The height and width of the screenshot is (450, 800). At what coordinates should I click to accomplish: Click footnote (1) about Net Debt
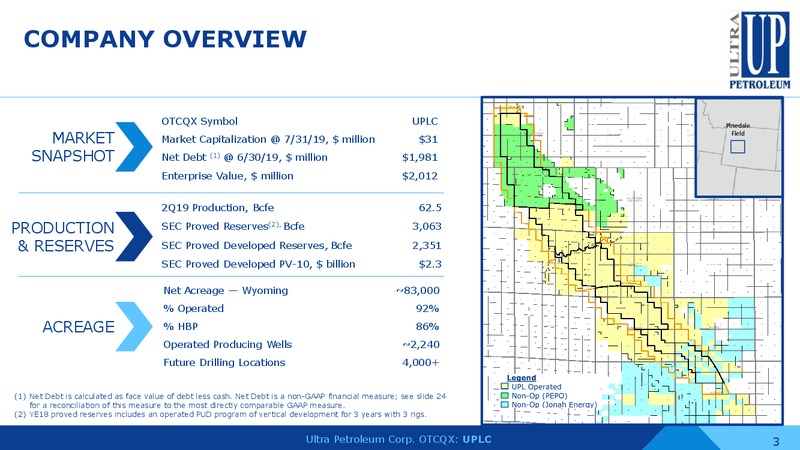point(230,401)
